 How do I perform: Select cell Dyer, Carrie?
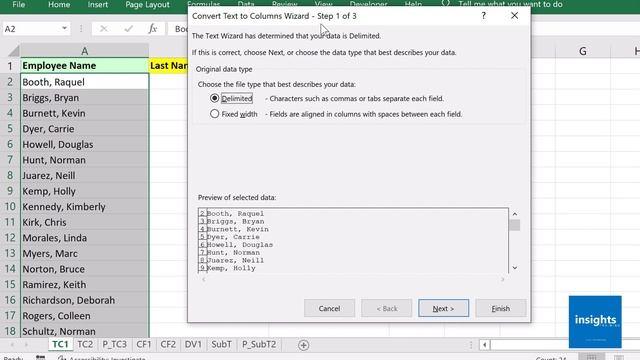[84, 129]
